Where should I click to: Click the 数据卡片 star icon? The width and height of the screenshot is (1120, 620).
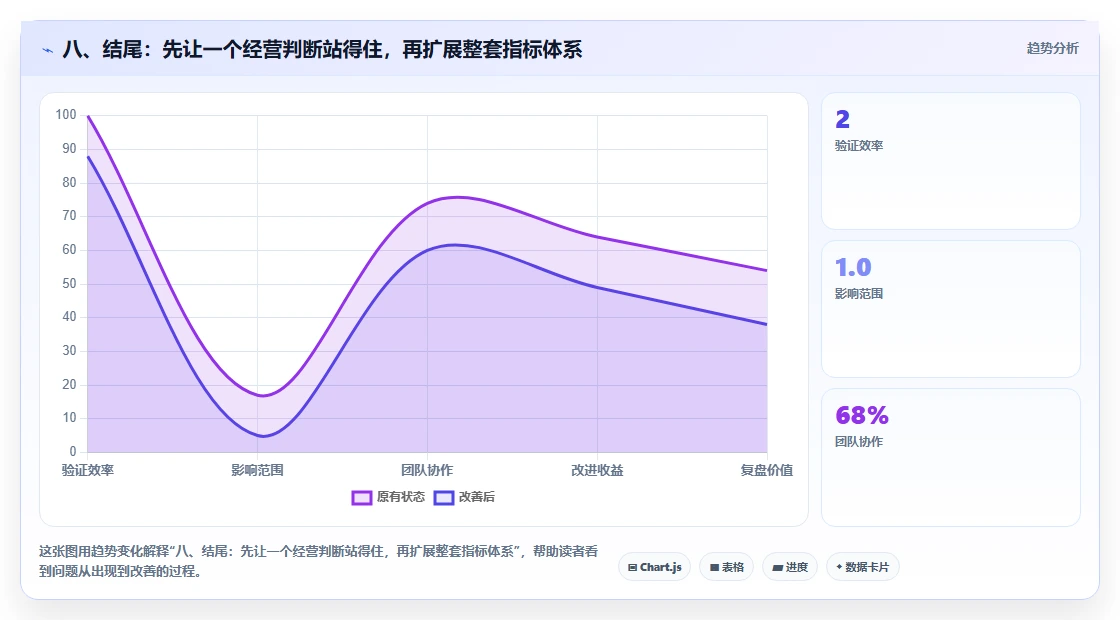(839, 567)
